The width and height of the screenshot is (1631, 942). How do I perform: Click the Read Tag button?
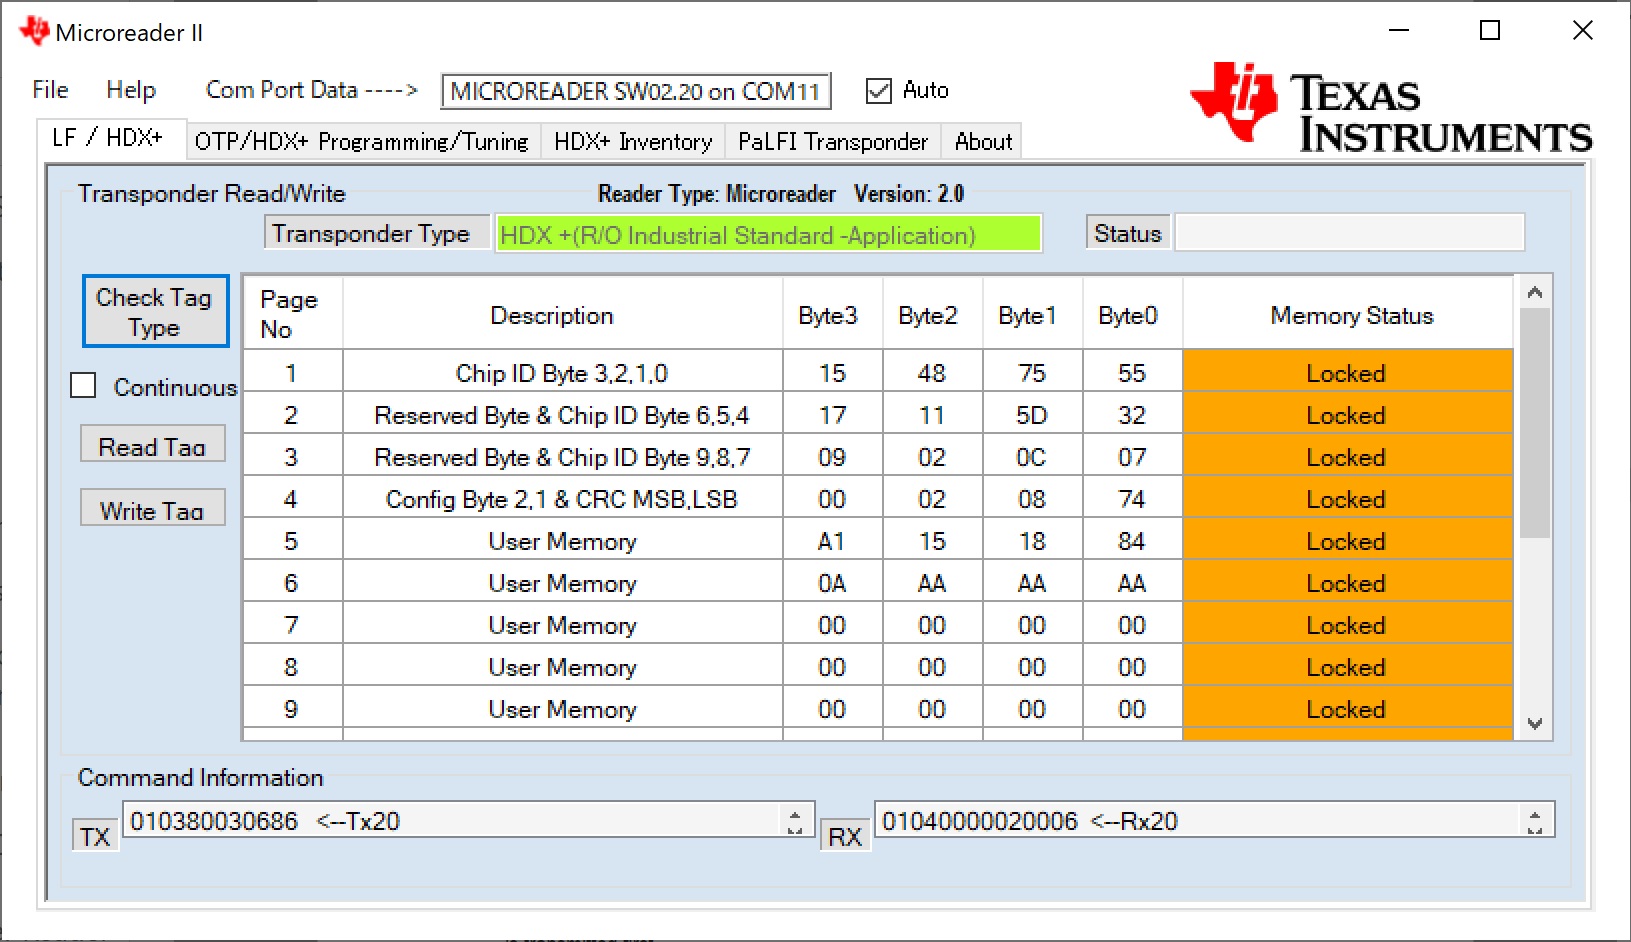152,444
